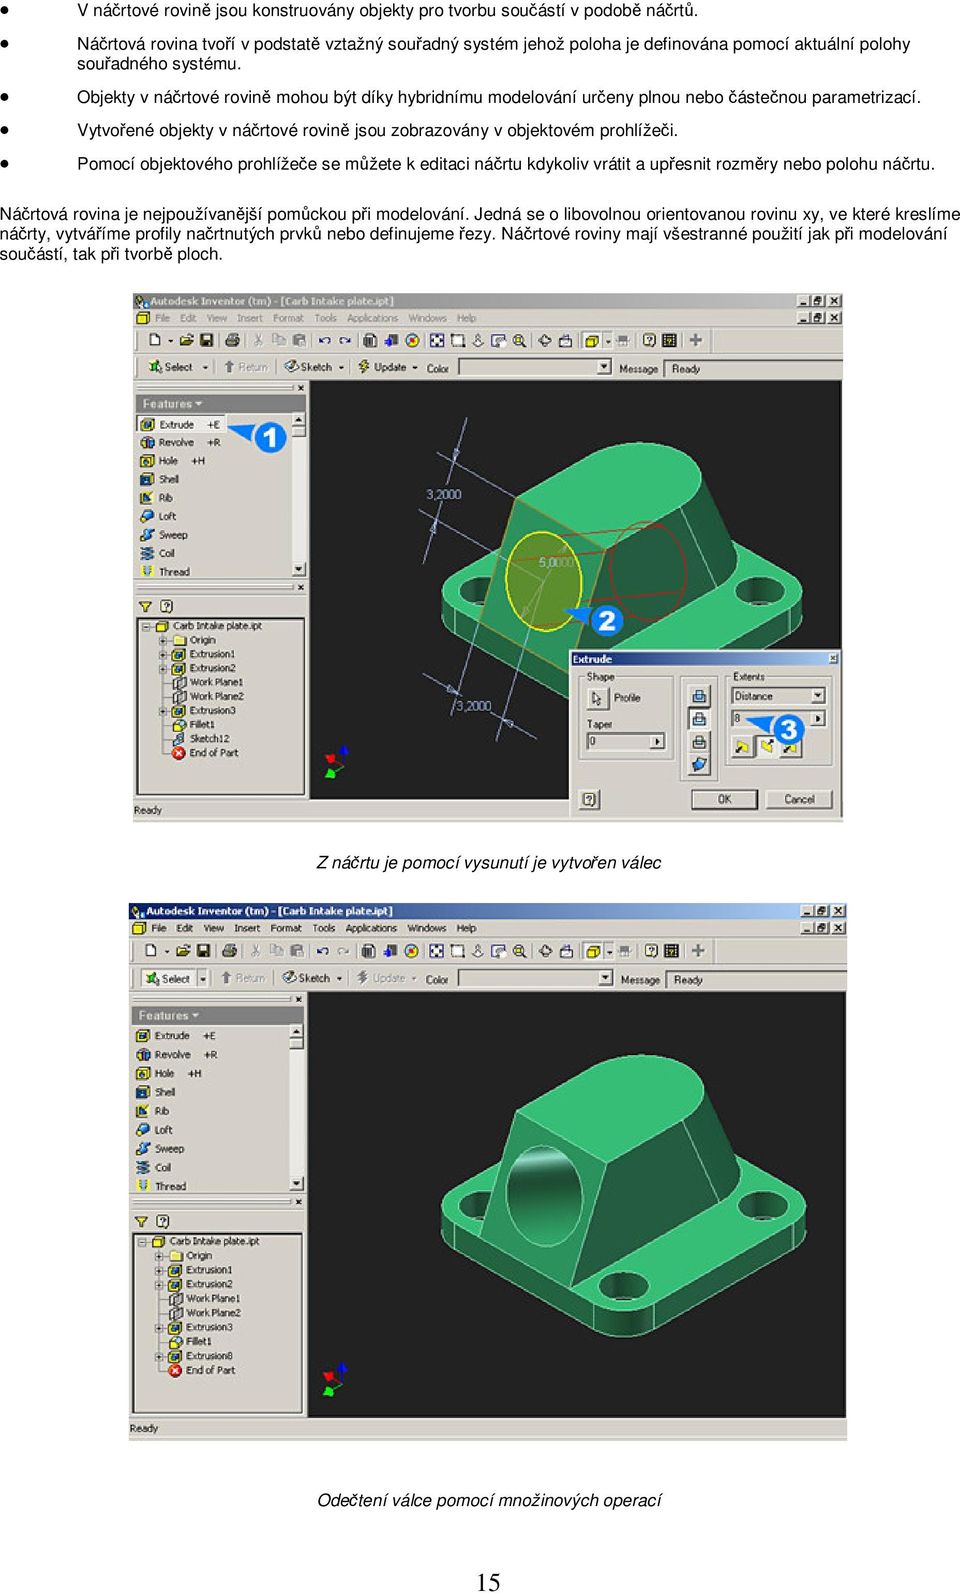Click Rotate view icon in upper screenshot toolbar
Screen dimensions: 960x1593
pyautogui.click(x=545, y=340)
